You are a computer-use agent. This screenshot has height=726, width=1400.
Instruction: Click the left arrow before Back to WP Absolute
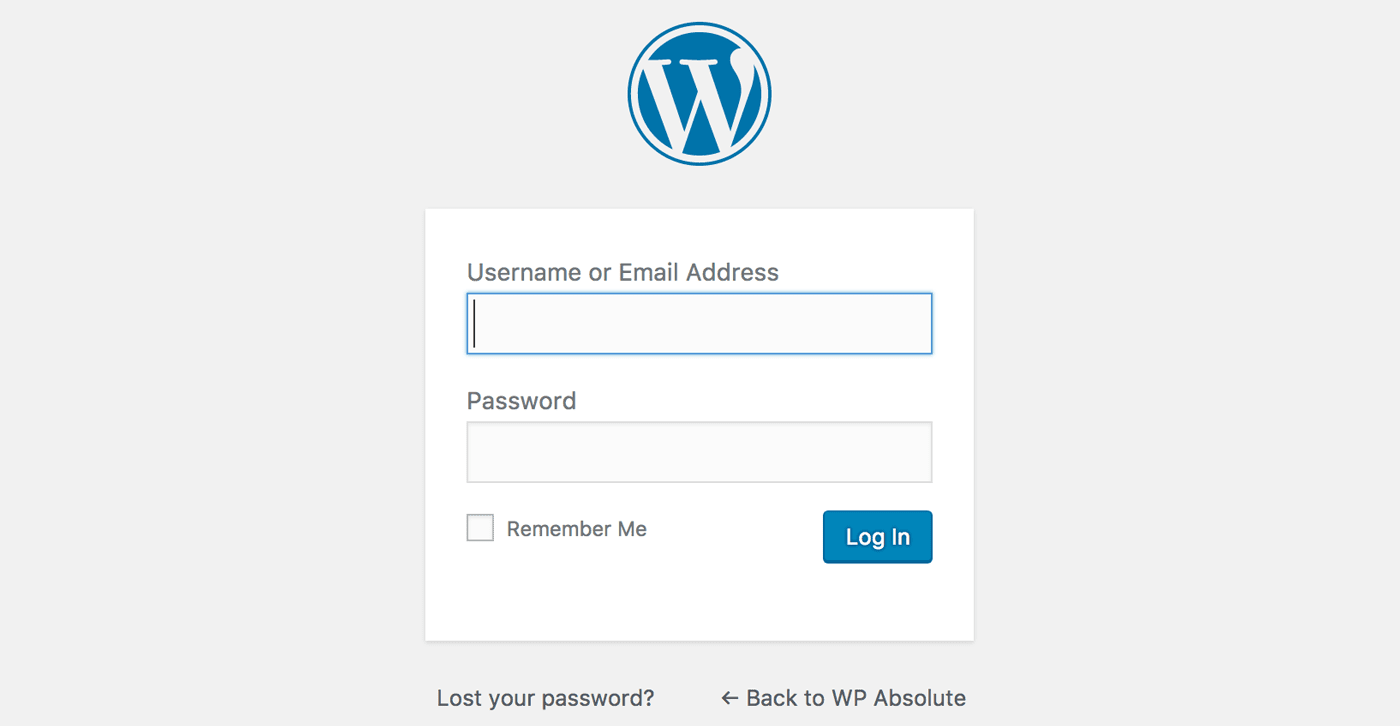point(730,698)
